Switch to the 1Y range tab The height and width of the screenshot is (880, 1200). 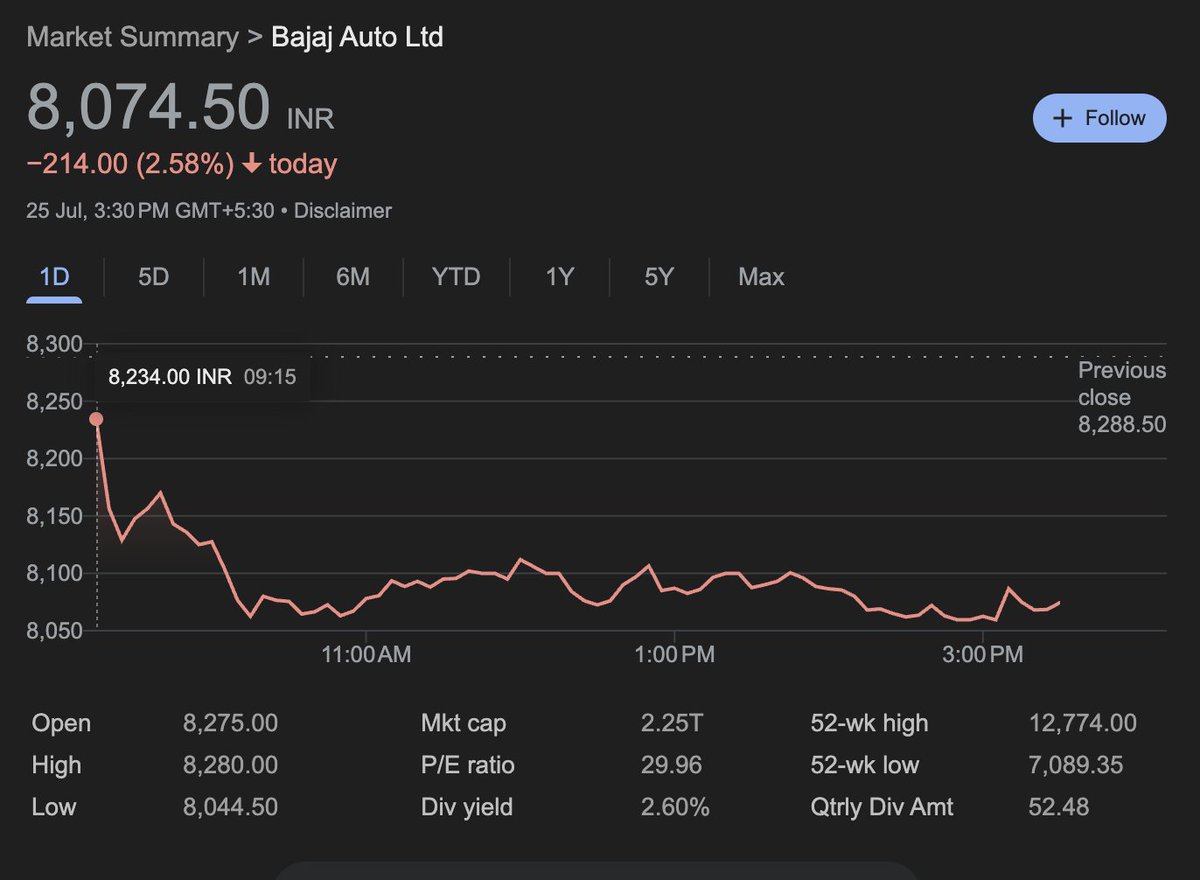click(x=560, y=277)
